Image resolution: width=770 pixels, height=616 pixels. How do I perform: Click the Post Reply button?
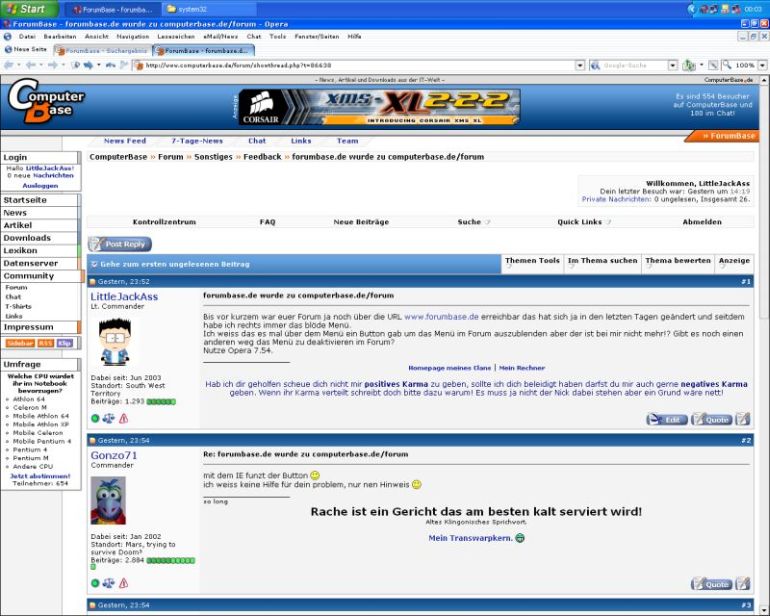click(x=120, y=244)
